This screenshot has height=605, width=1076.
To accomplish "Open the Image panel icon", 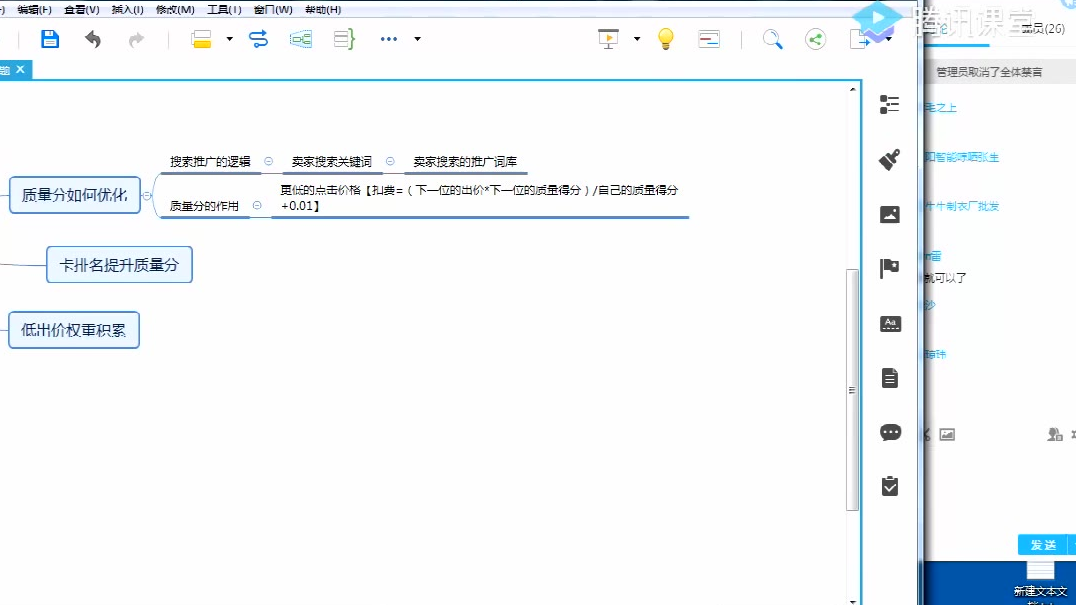I will 889,214.
